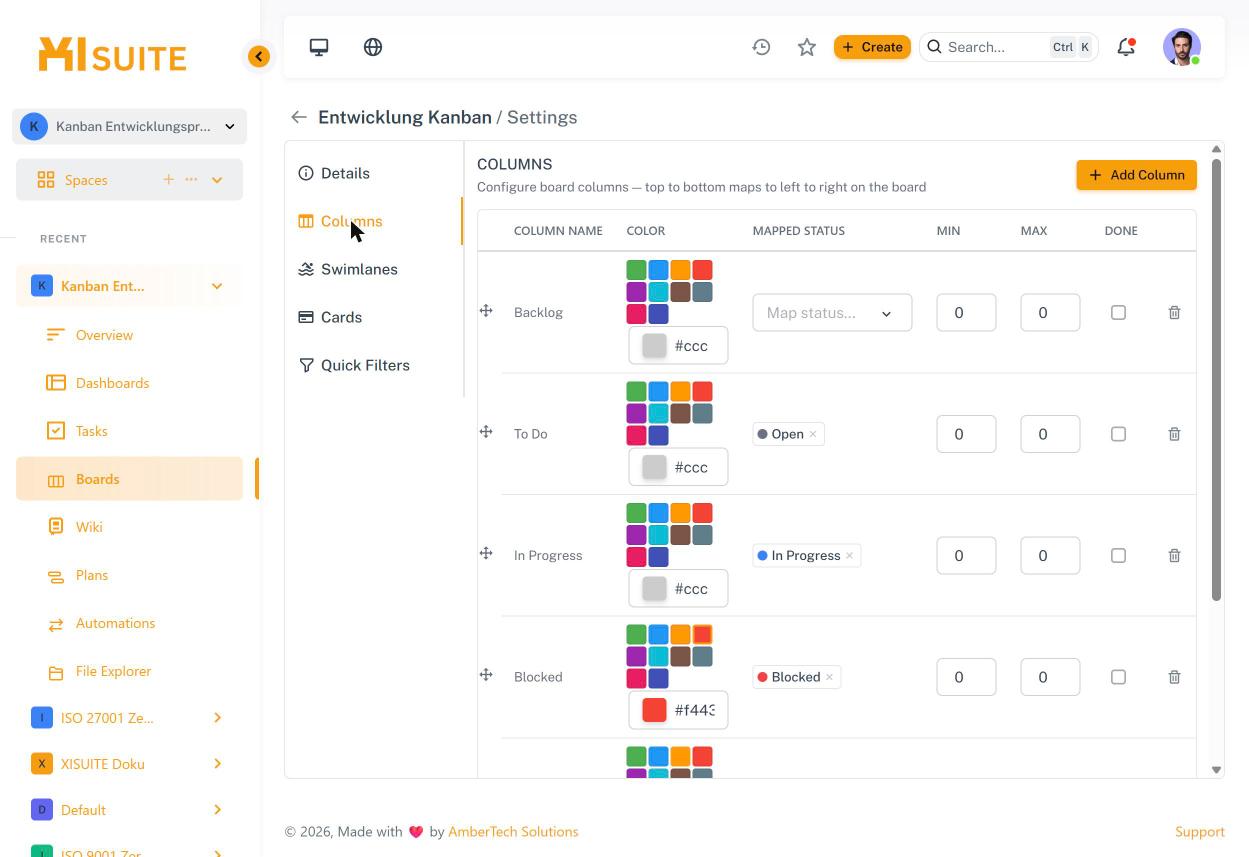Image resolution: width=1249 pixels, height=857 pixels.
Task: Click the desktop monitor icon in top bar
Action: pos(319,47)
